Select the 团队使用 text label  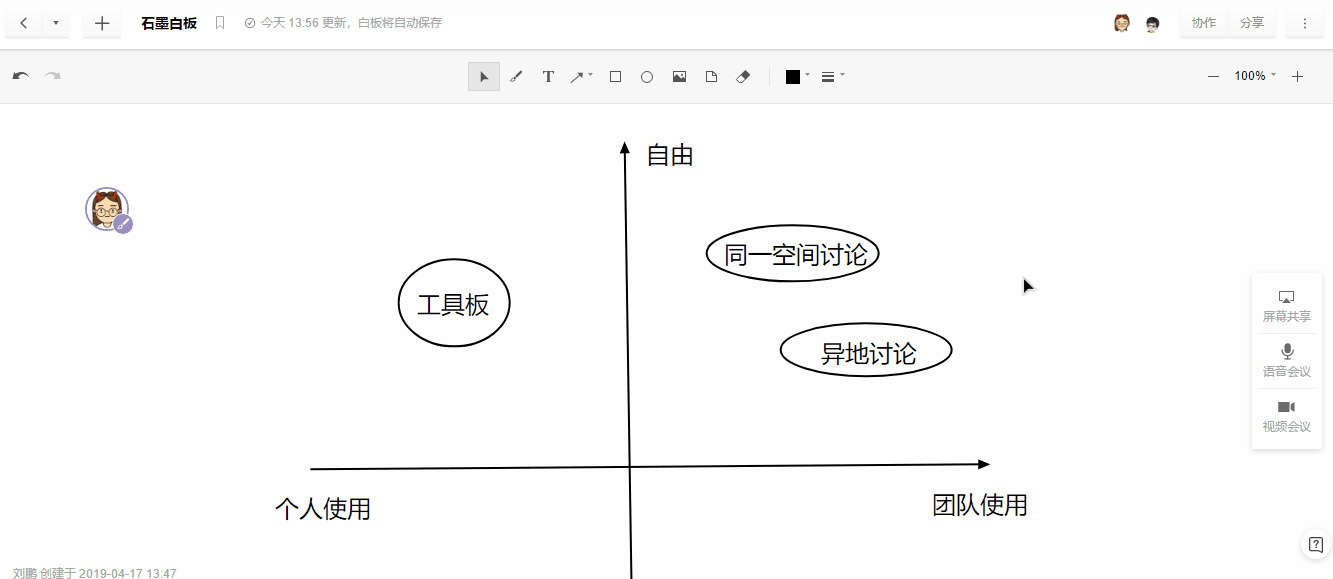[980, 505]
